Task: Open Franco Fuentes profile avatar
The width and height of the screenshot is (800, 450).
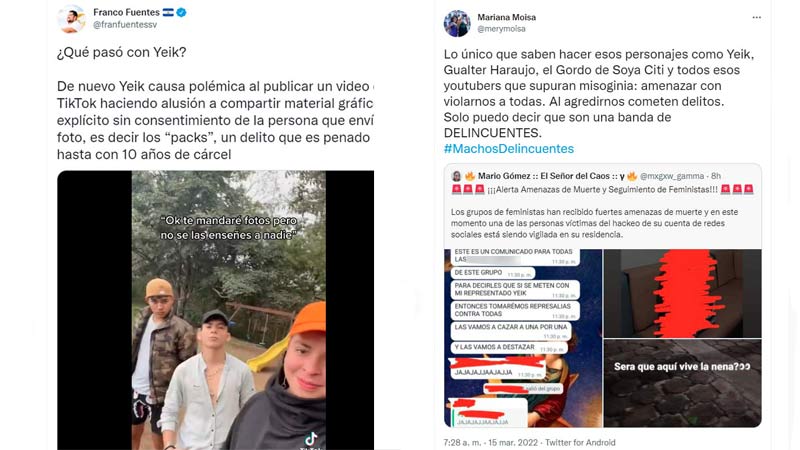Action: (71, 19)
